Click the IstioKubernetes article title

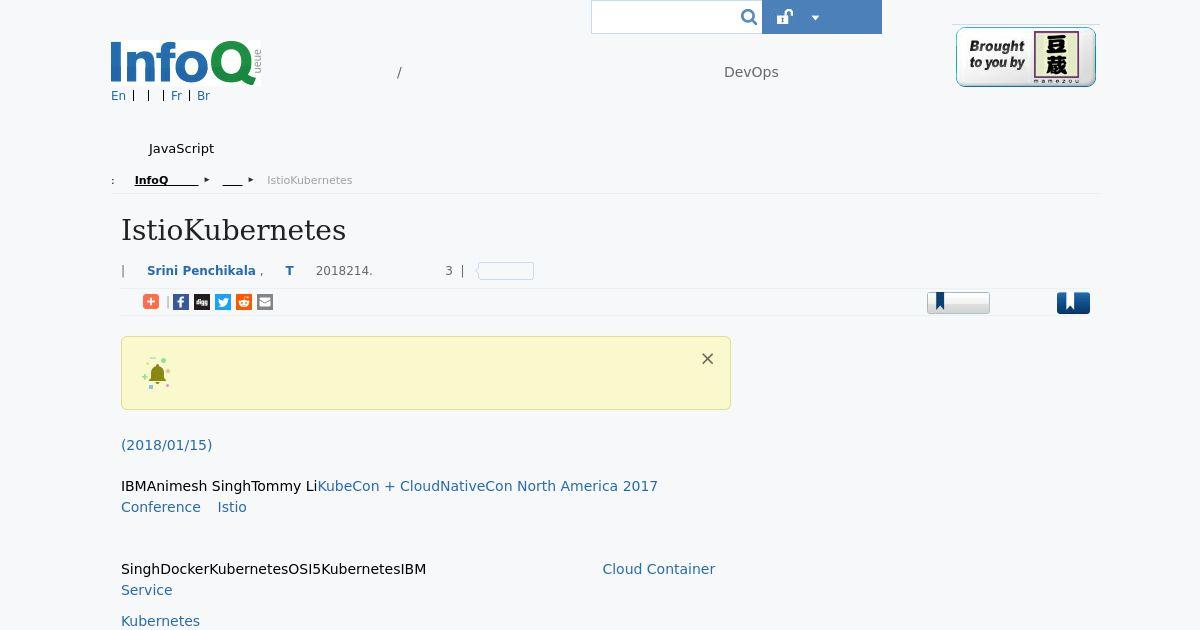233,230
